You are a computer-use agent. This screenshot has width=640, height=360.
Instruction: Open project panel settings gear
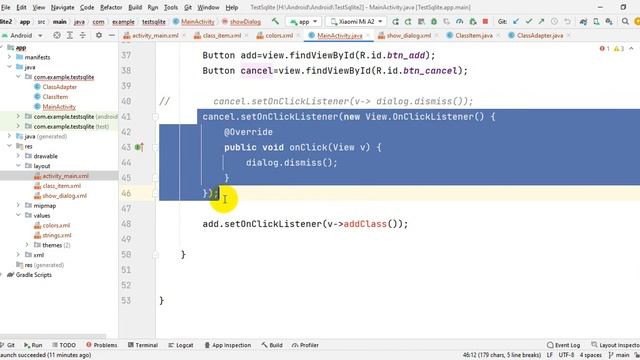pos(99,36)
